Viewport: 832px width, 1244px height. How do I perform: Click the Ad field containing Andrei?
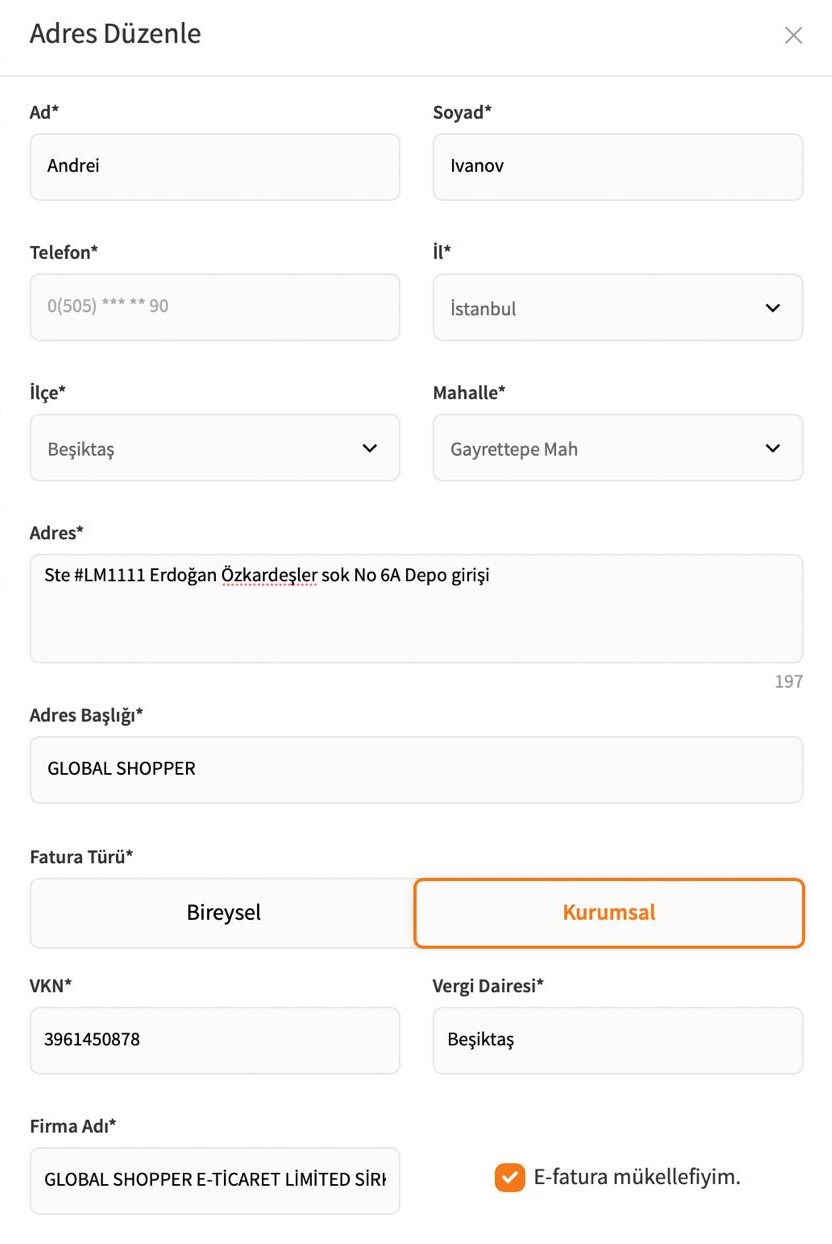click(x=214, y=167)
